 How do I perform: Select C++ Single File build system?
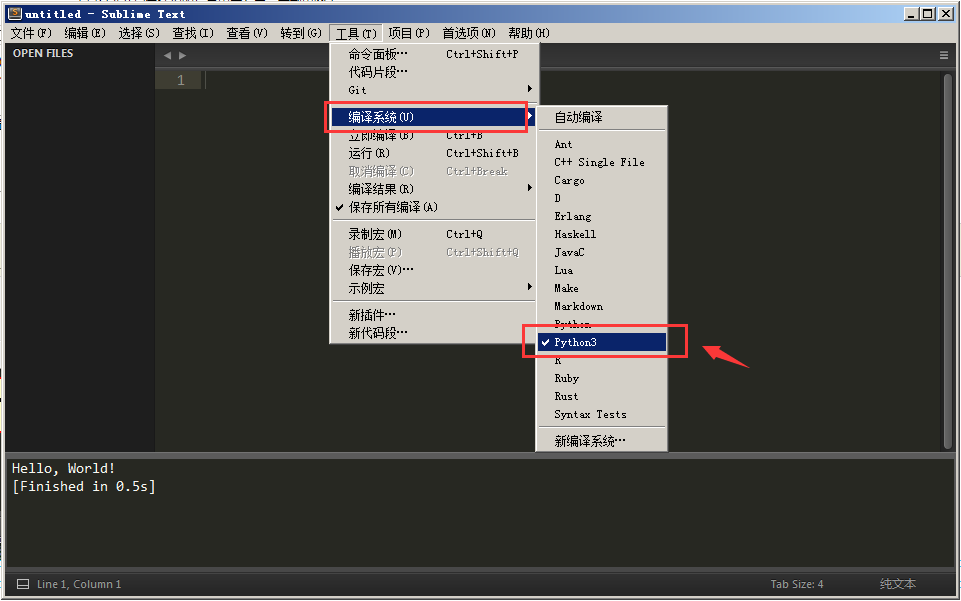(x=602, y=162)
